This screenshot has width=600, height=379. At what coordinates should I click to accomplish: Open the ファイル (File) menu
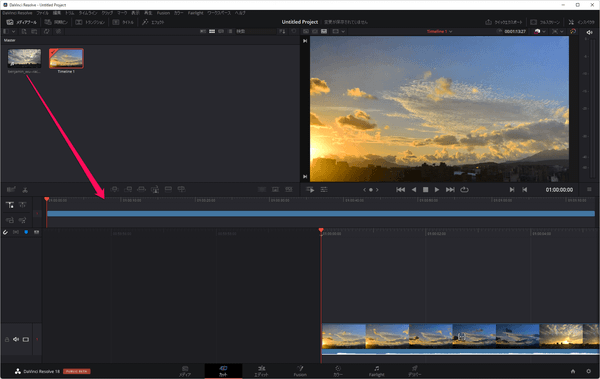coord(42,13)
